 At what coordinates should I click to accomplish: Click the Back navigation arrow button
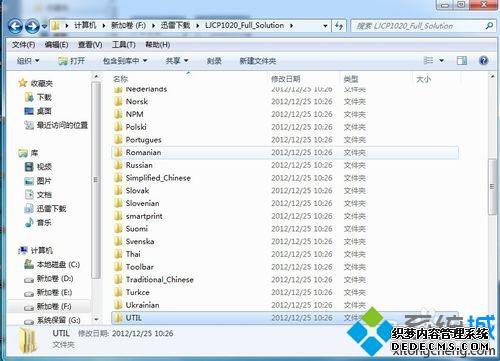click(15, 26)
